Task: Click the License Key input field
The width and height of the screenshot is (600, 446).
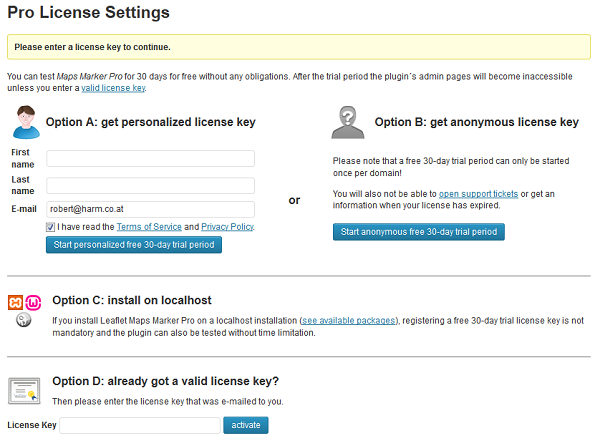Action: click(140, 425)
